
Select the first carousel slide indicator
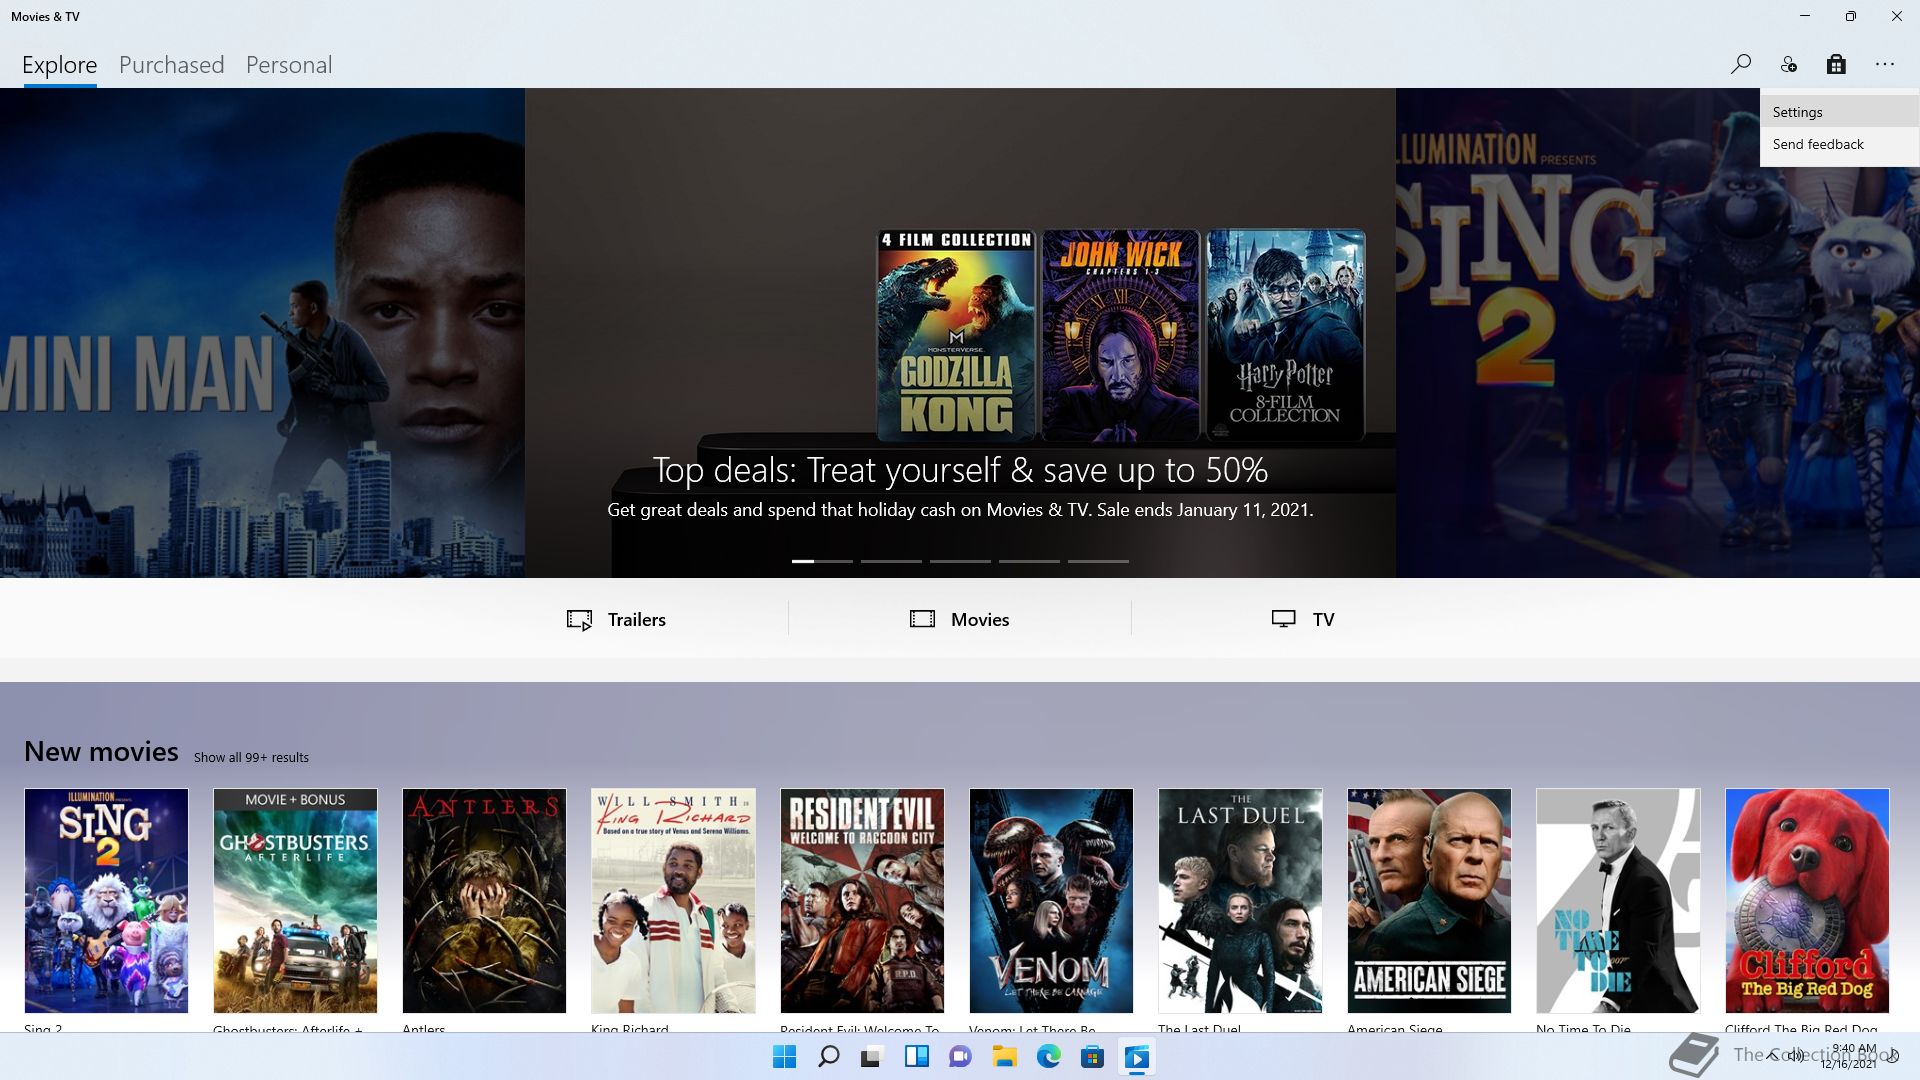tap(822, 561)
